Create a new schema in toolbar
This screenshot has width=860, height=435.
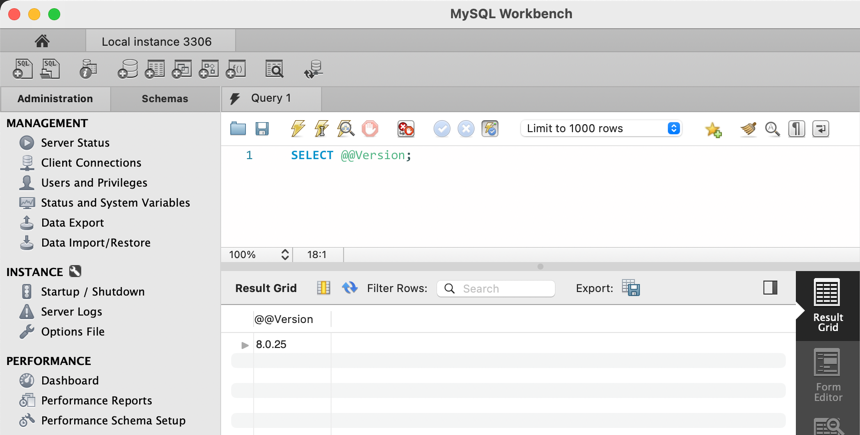(128, 69)
